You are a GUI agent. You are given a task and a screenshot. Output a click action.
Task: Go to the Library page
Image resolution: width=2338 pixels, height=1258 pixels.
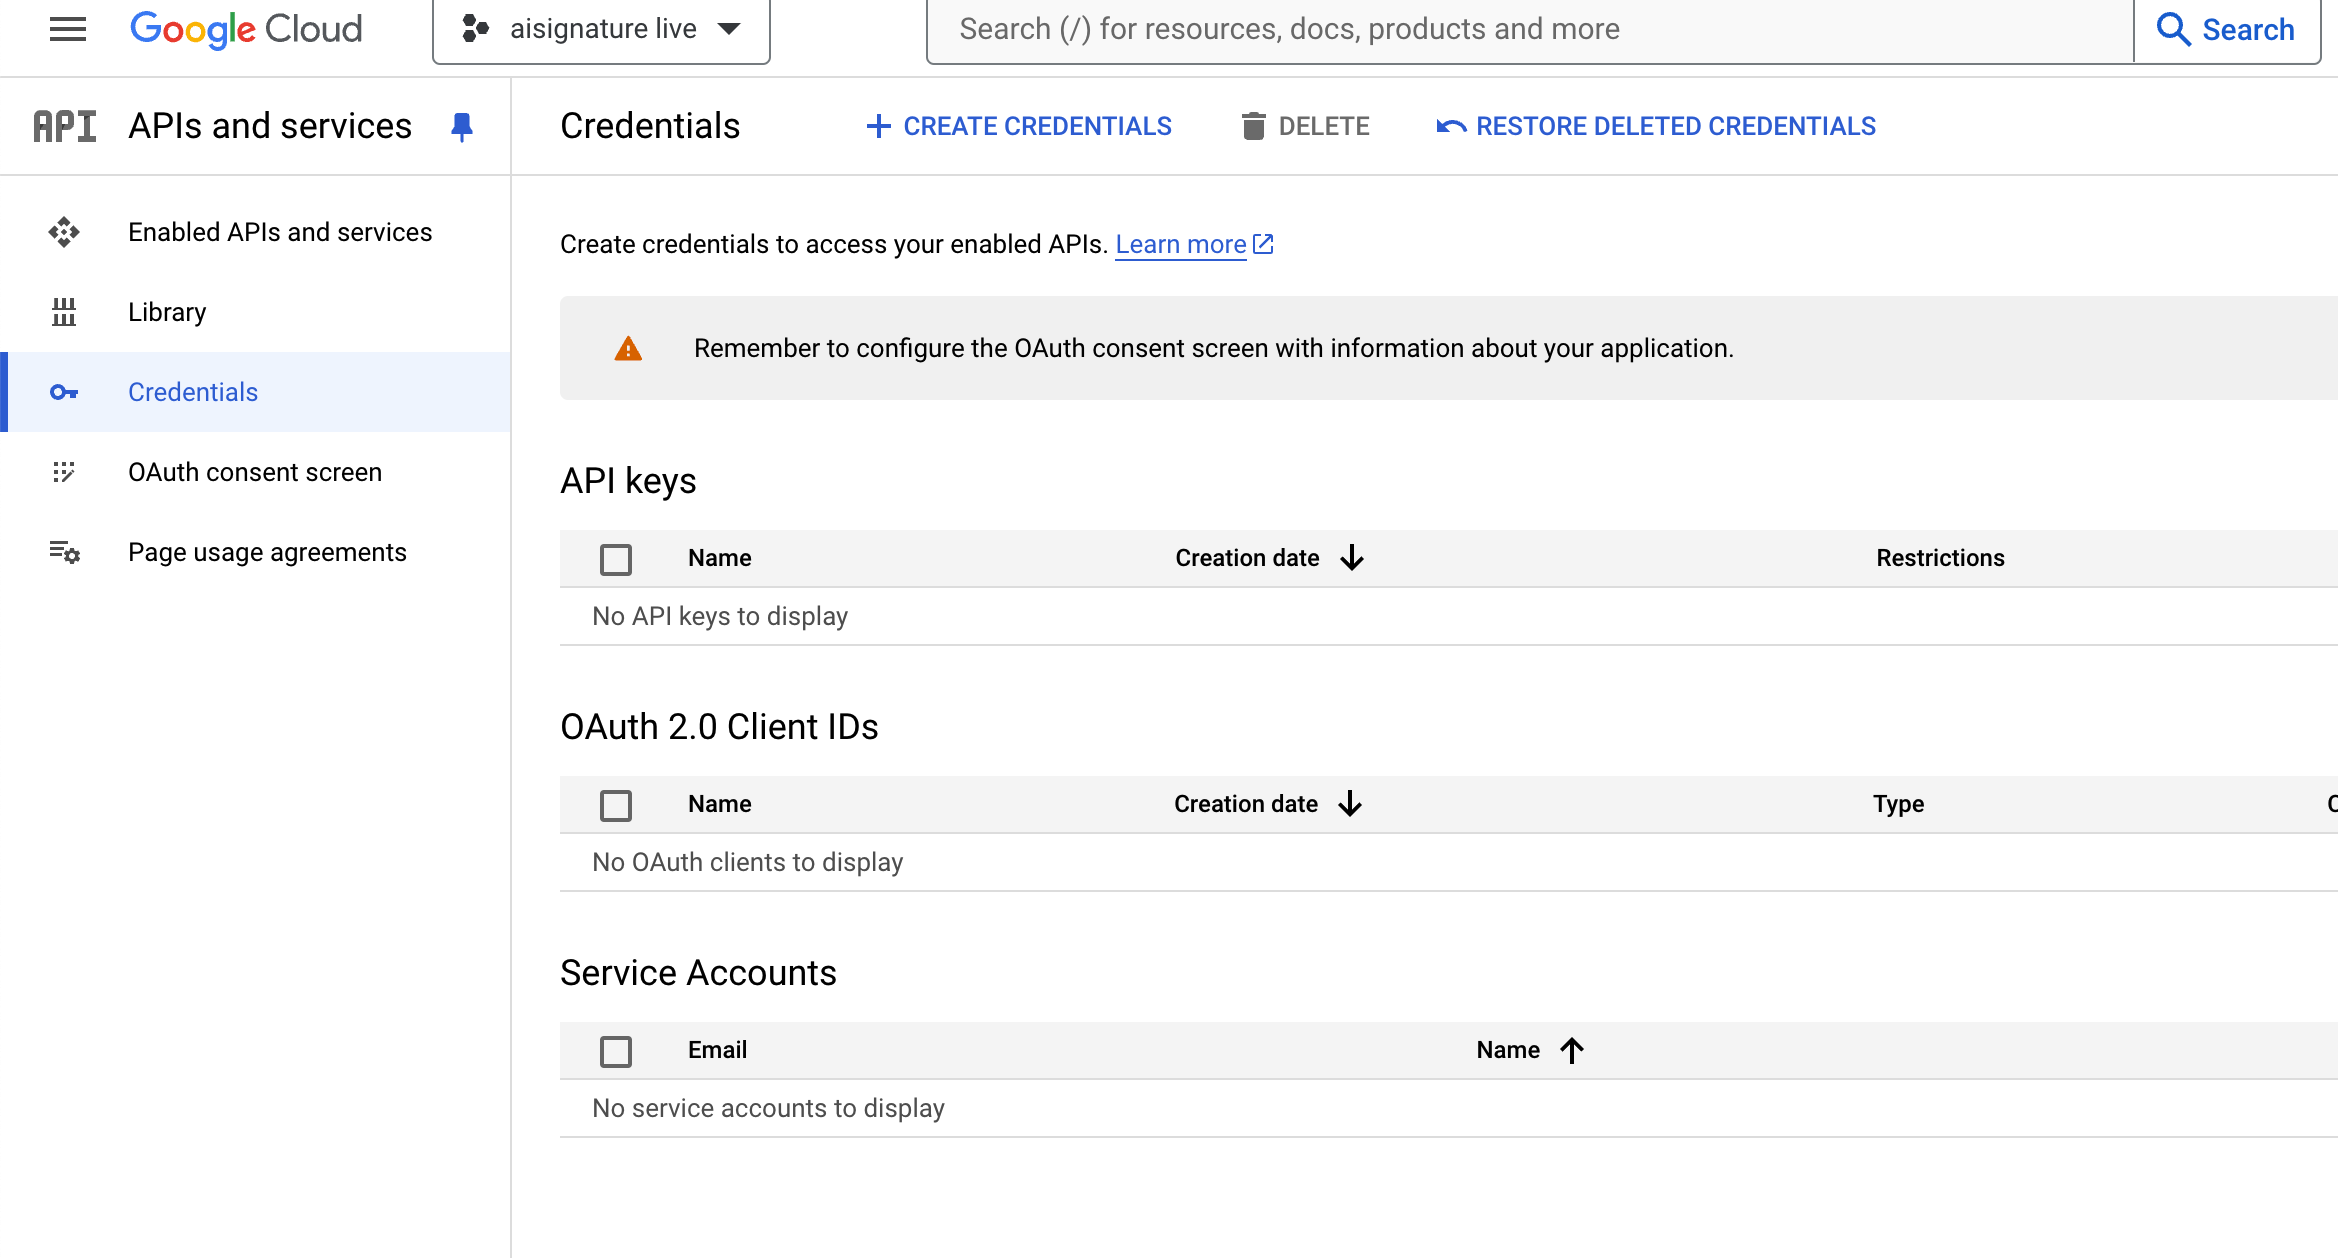pos(255,312)
